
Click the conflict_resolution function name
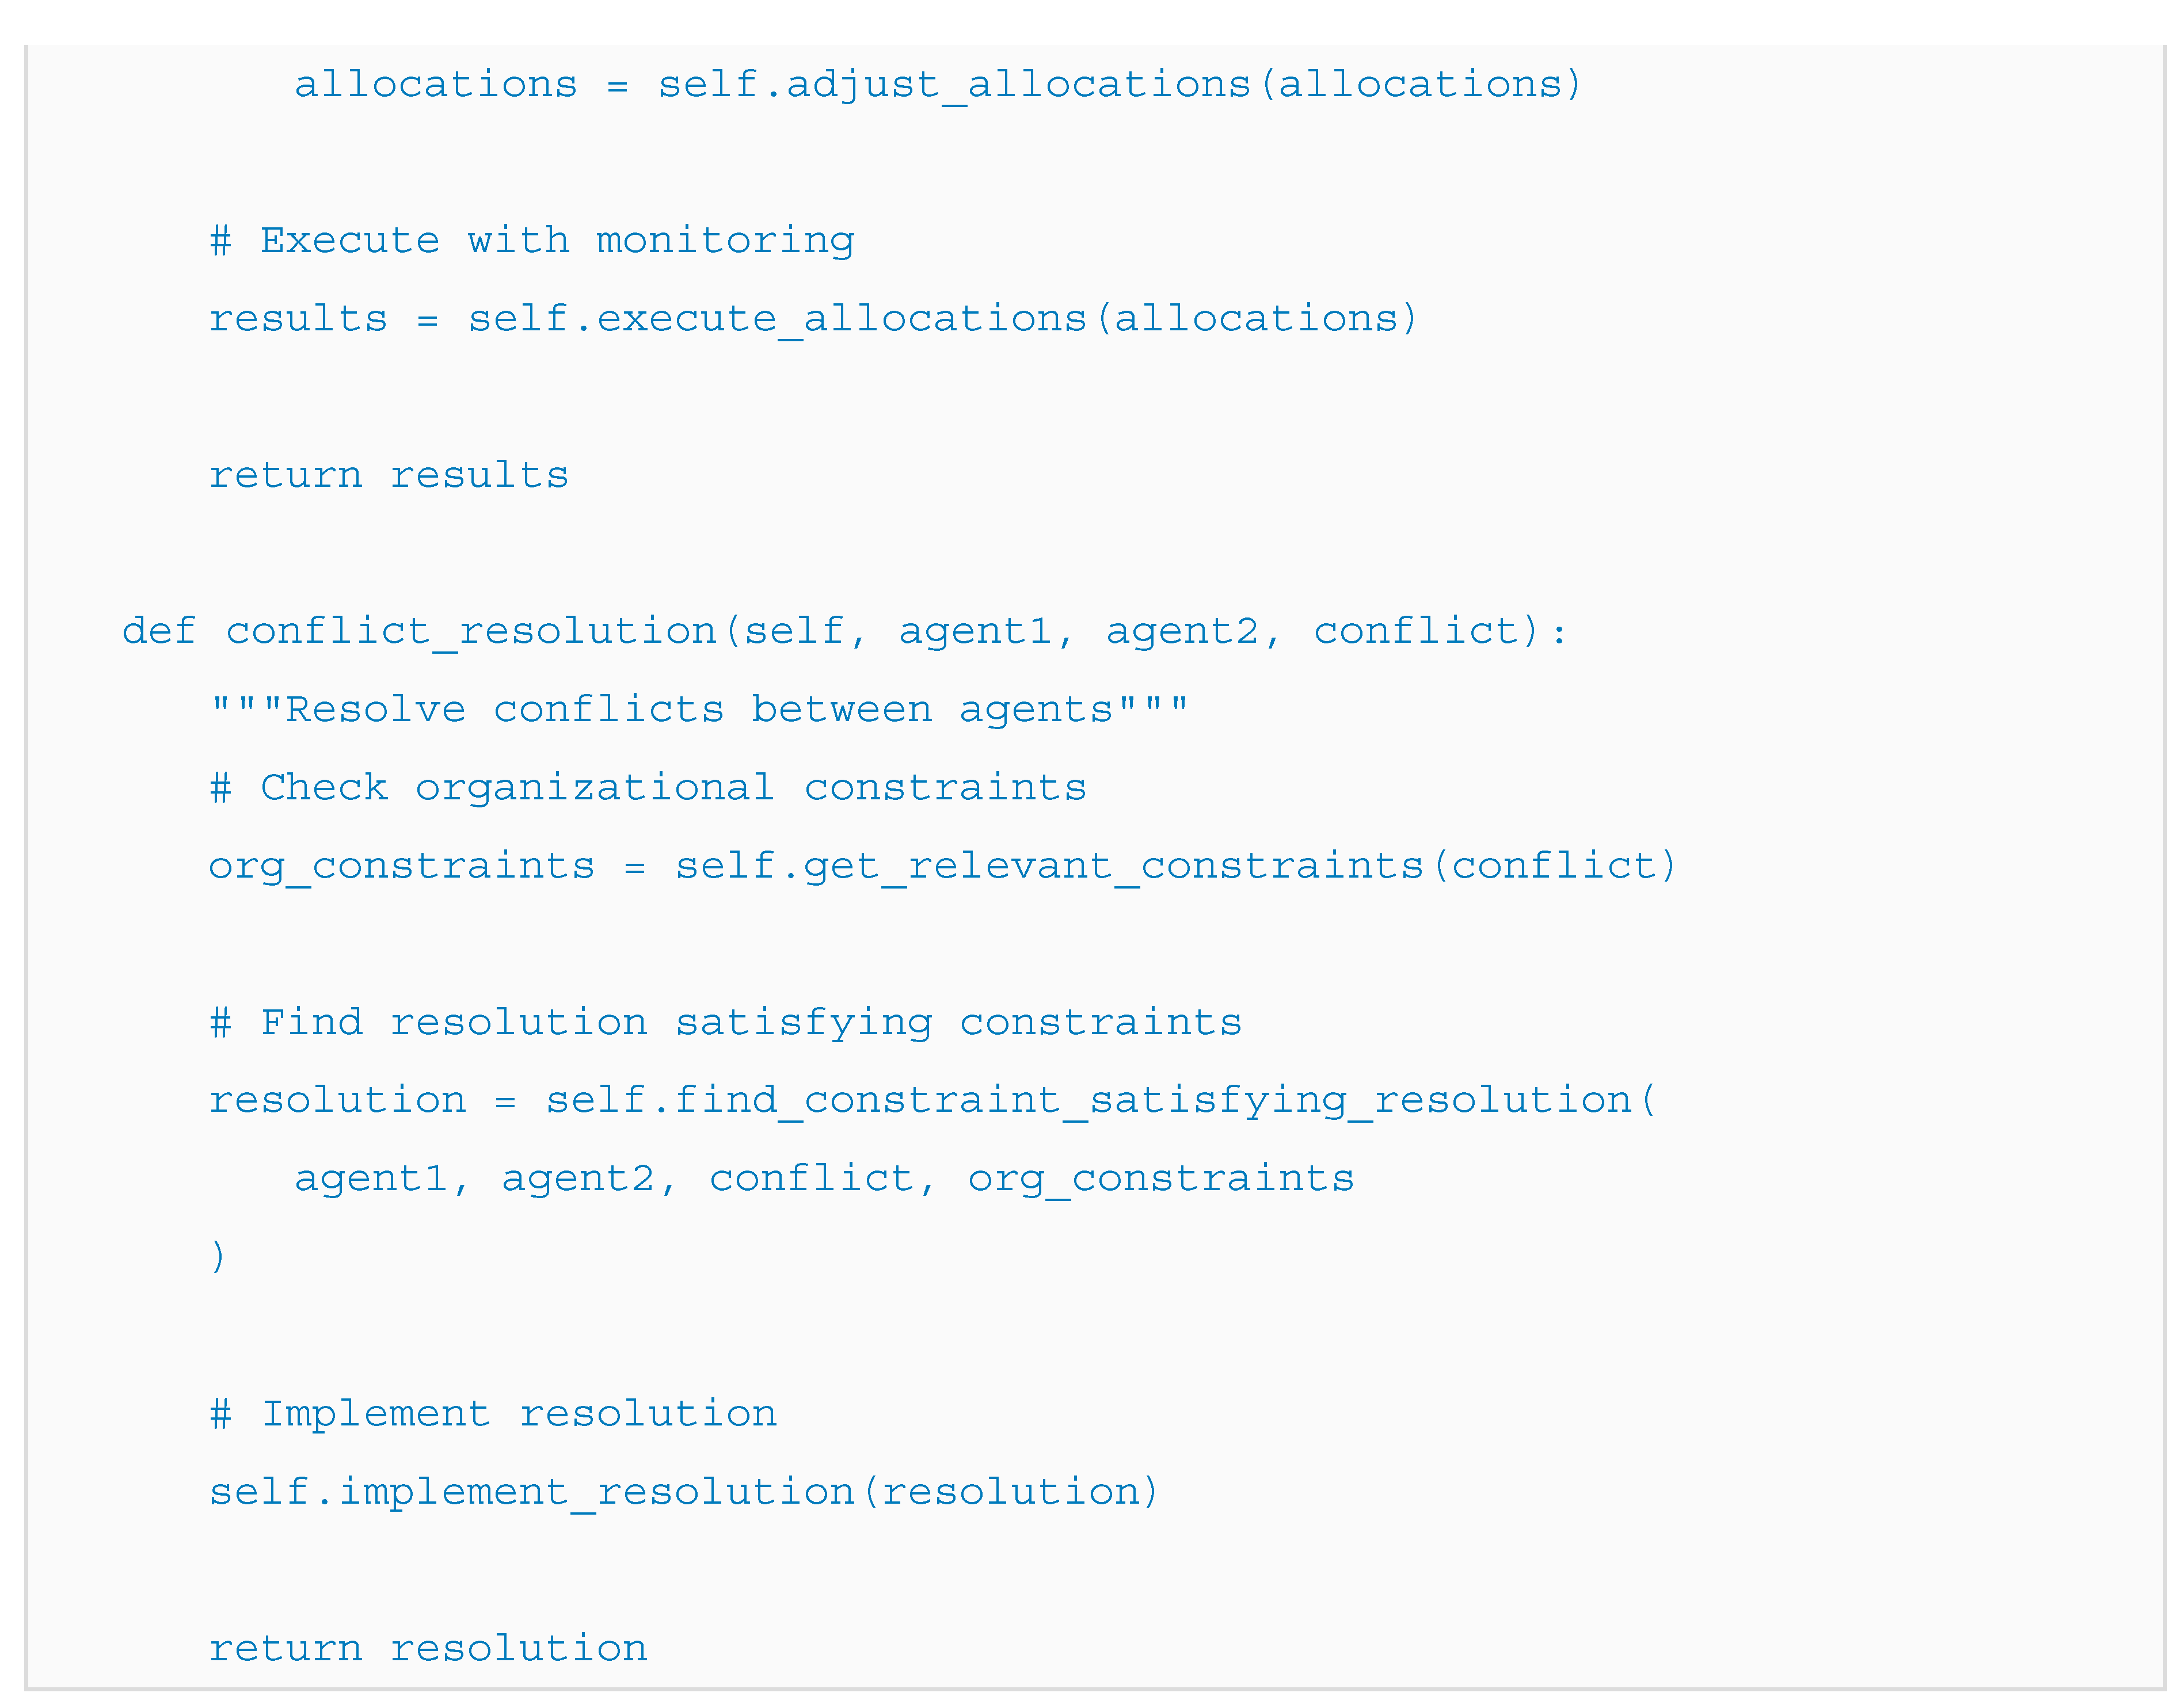coord(471,631)
